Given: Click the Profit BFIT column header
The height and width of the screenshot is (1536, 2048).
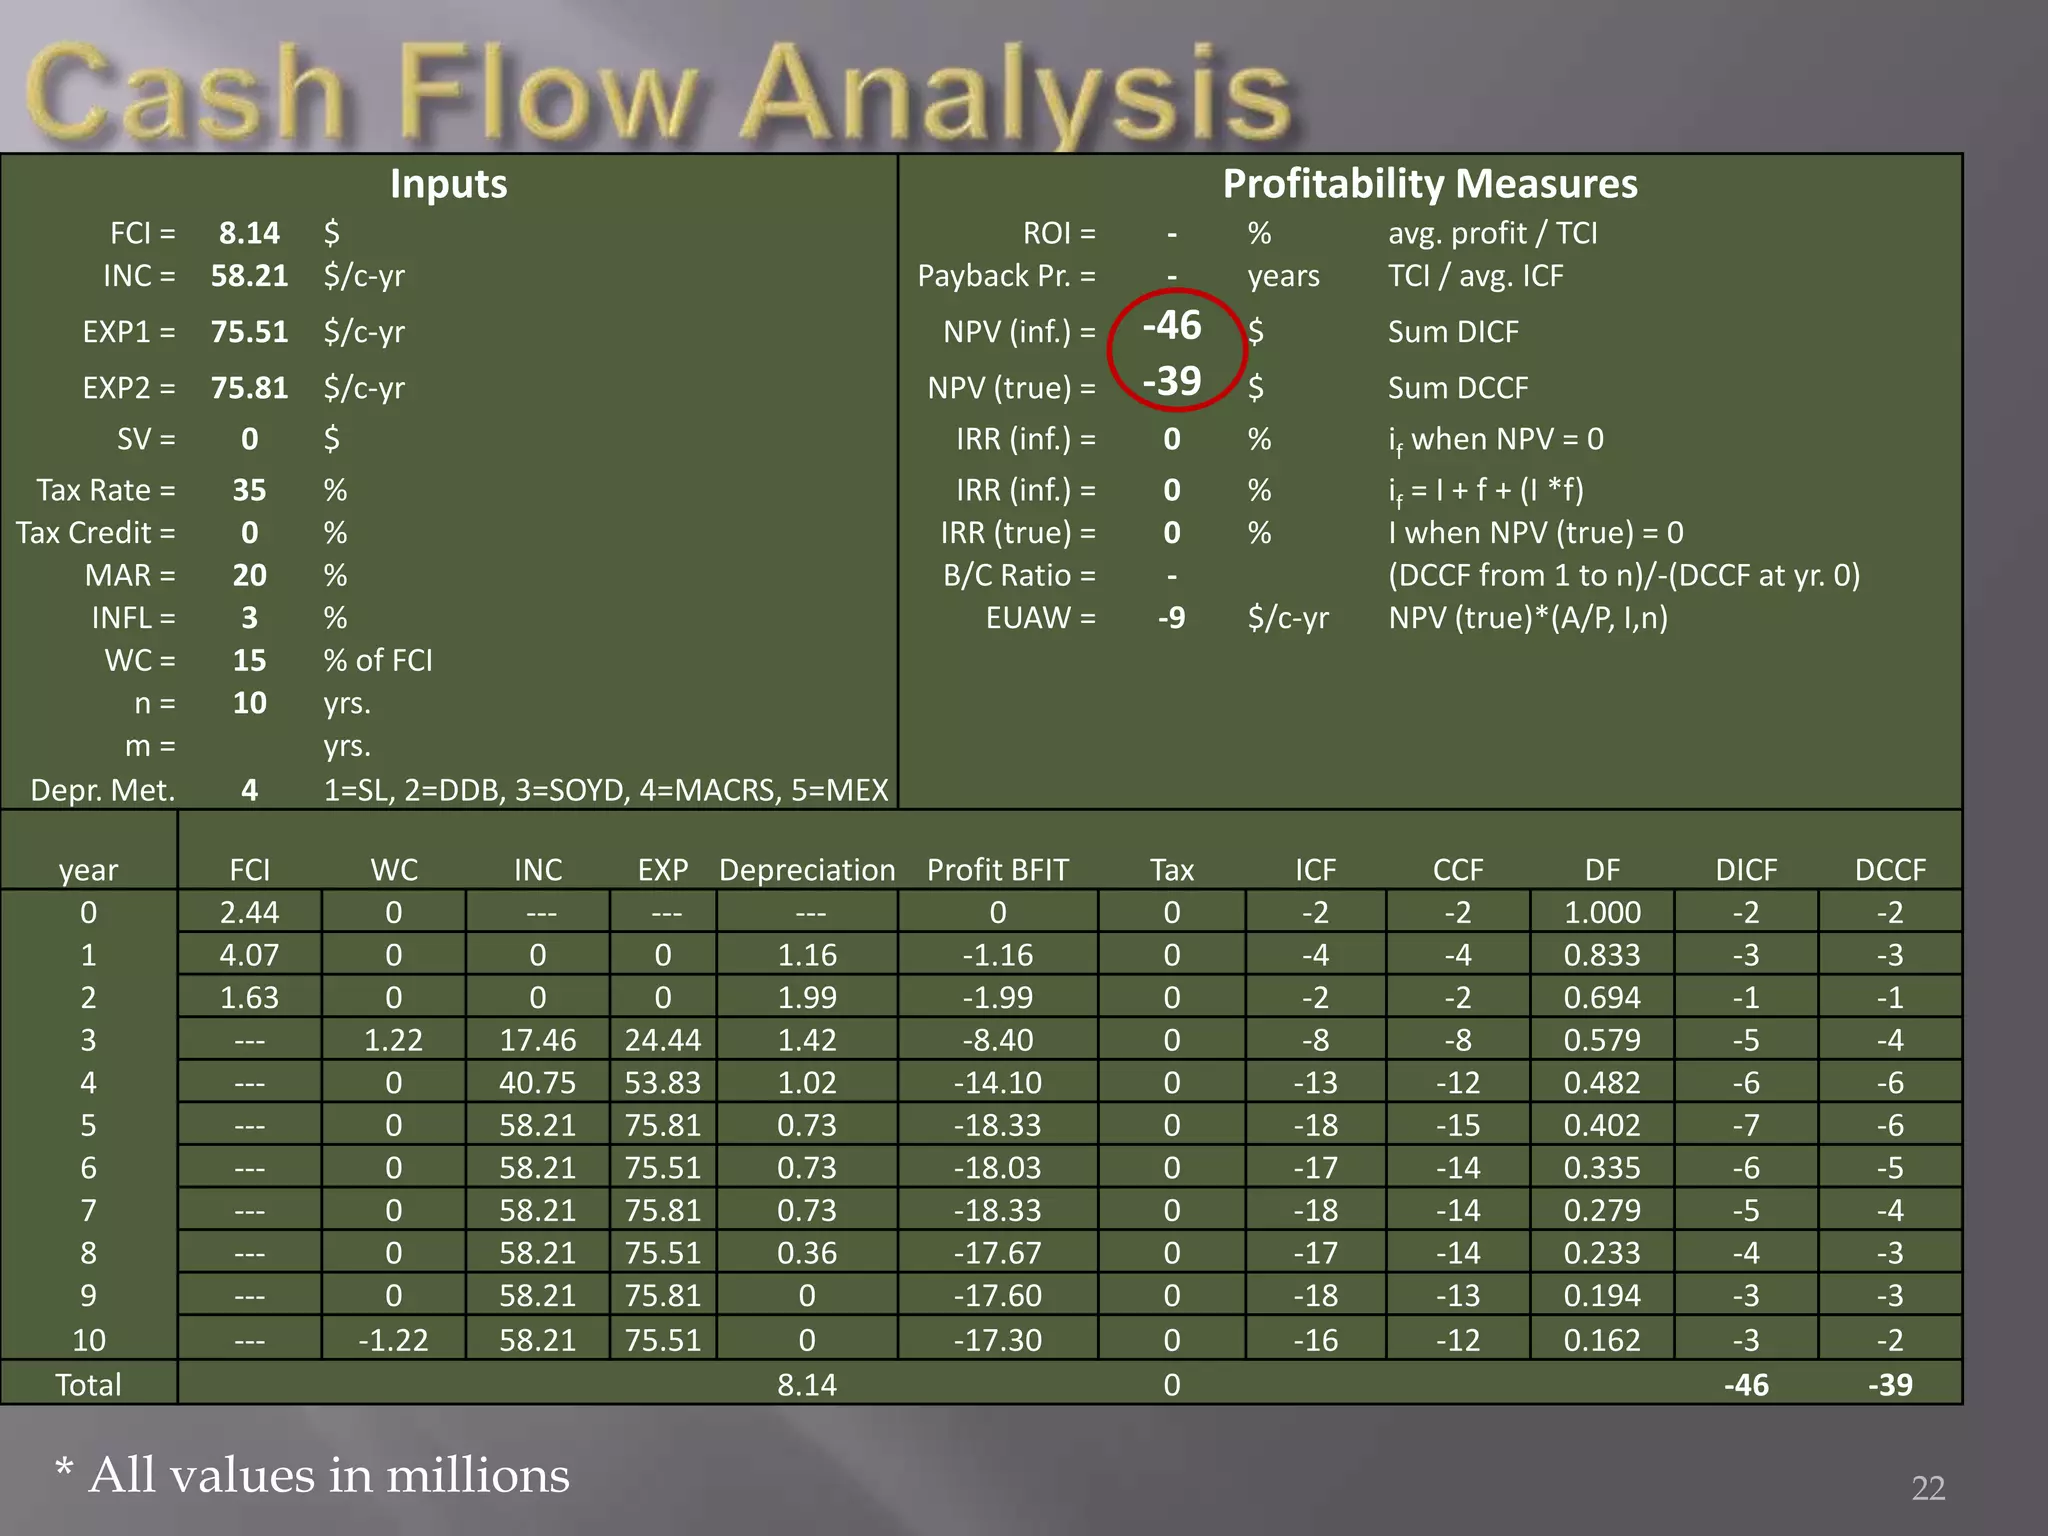Looking at the screenshot, I should point(997,870).
